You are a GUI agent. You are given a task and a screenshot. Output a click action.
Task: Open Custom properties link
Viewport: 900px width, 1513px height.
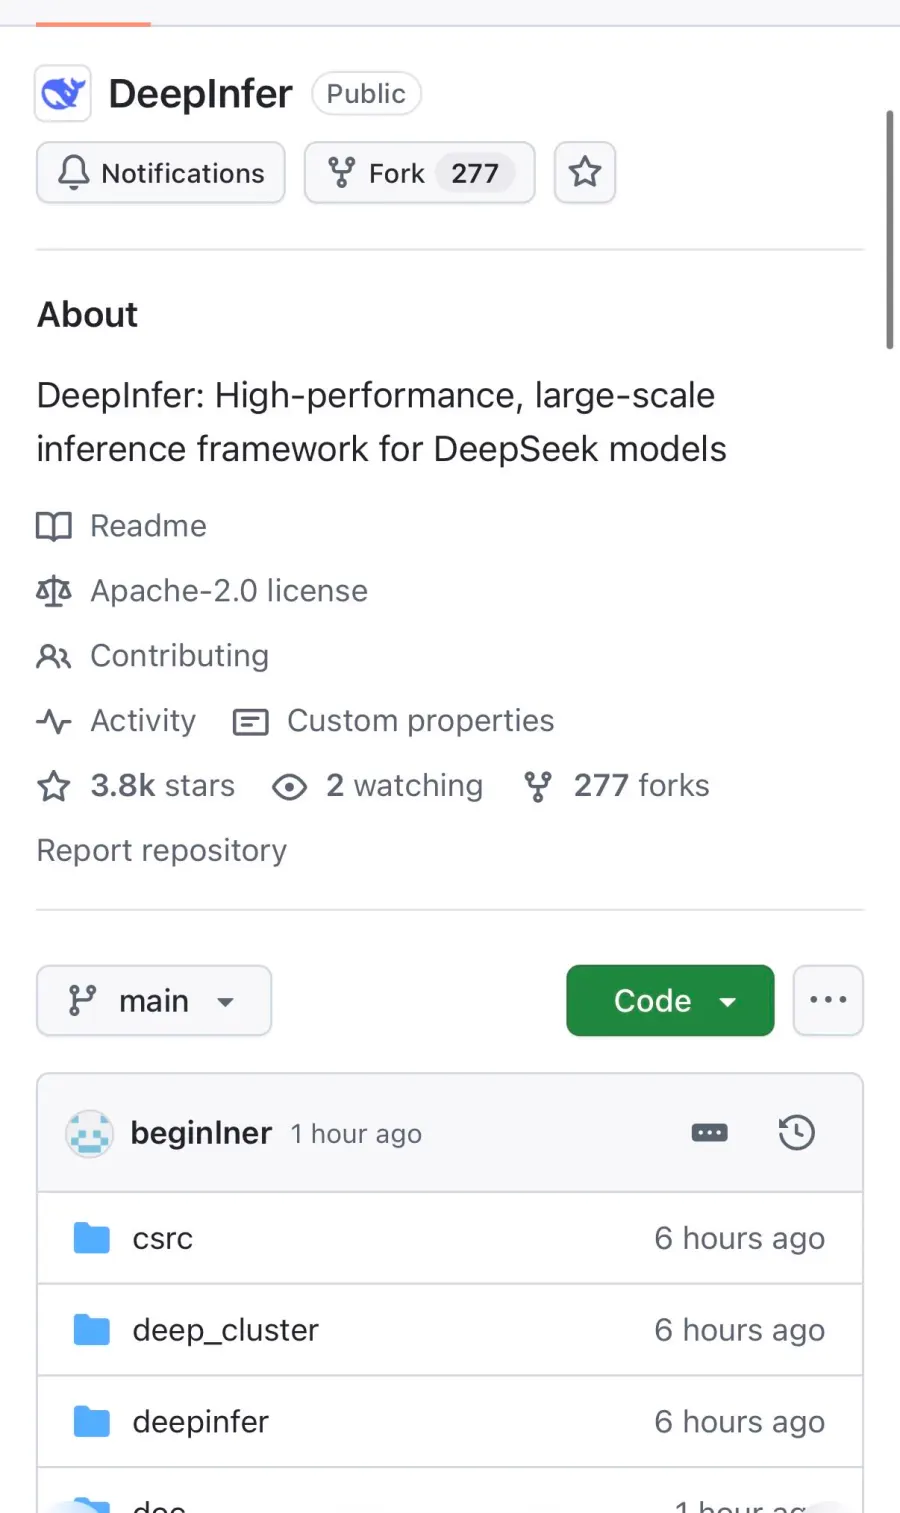pos(420,721)
